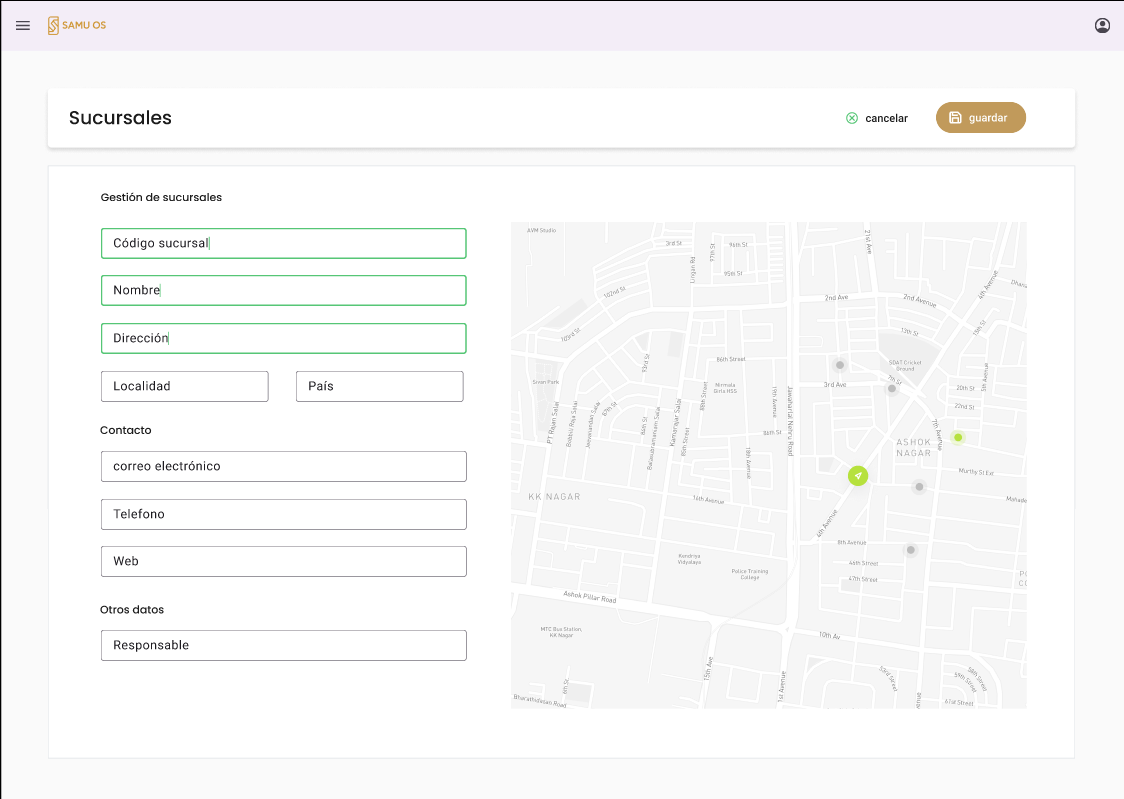
Task: Focus the Responsable input field
Action: [x=283, y=645]
